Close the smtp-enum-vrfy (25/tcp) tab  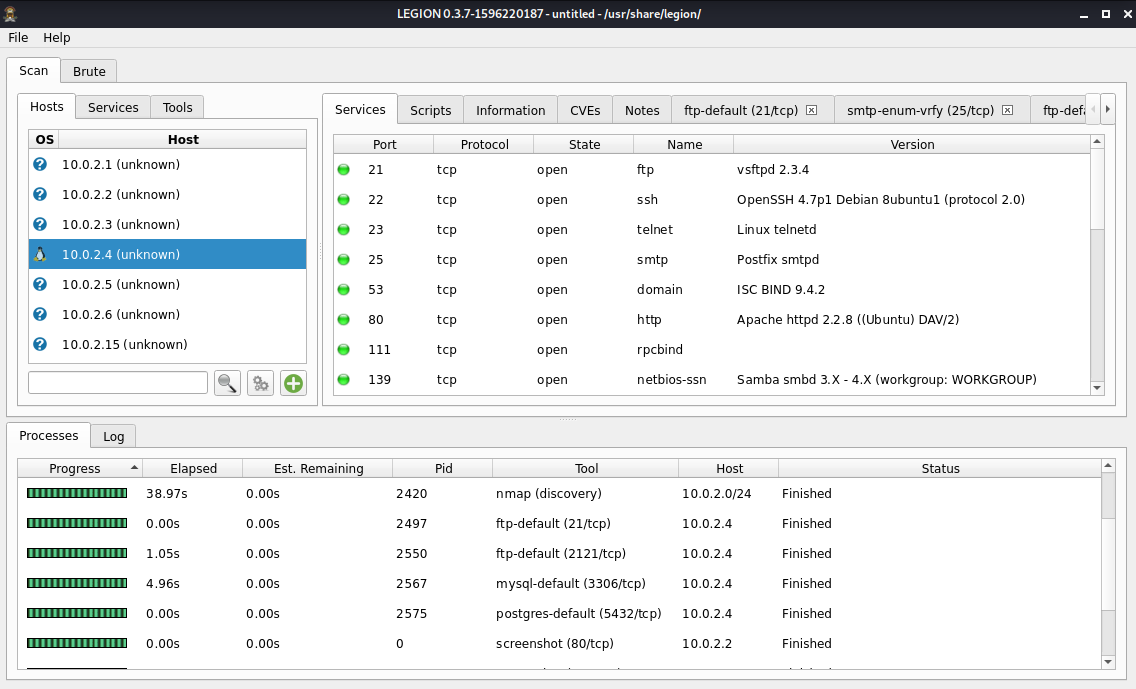[x=1007, y=110]
